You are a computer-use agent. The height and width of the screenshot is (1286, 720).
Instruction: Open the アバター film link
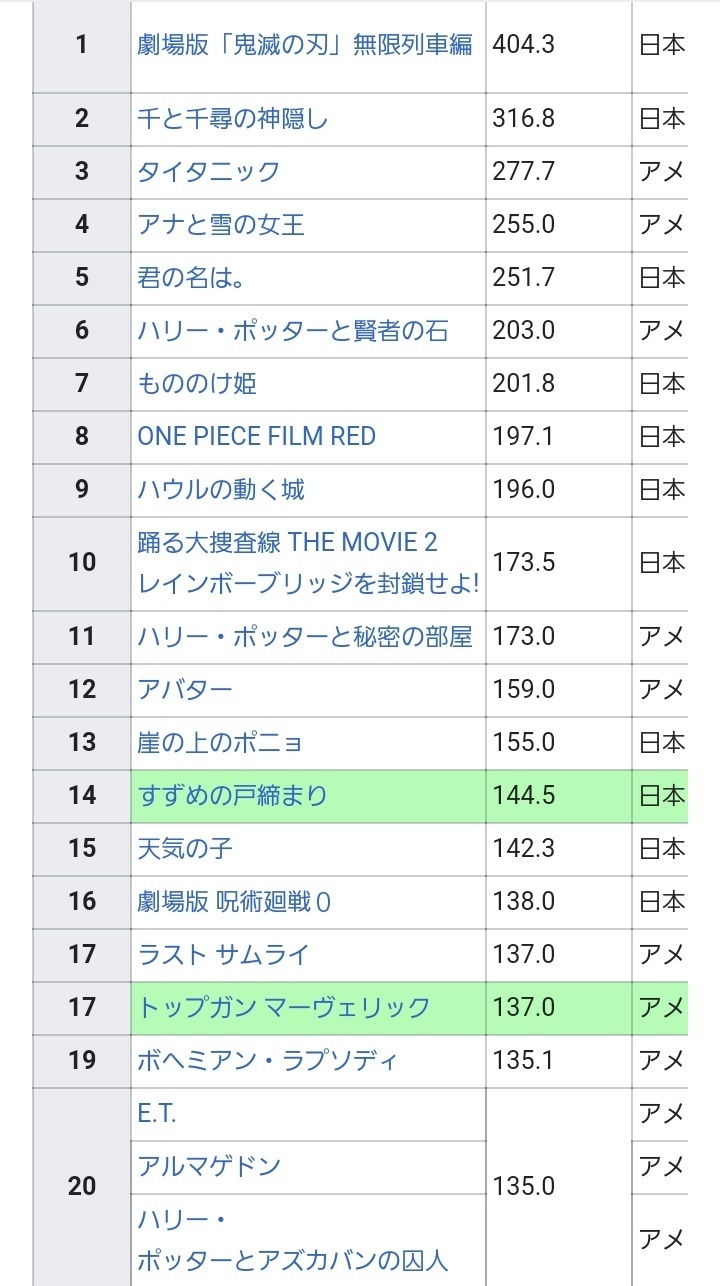(x=185, y=690)
